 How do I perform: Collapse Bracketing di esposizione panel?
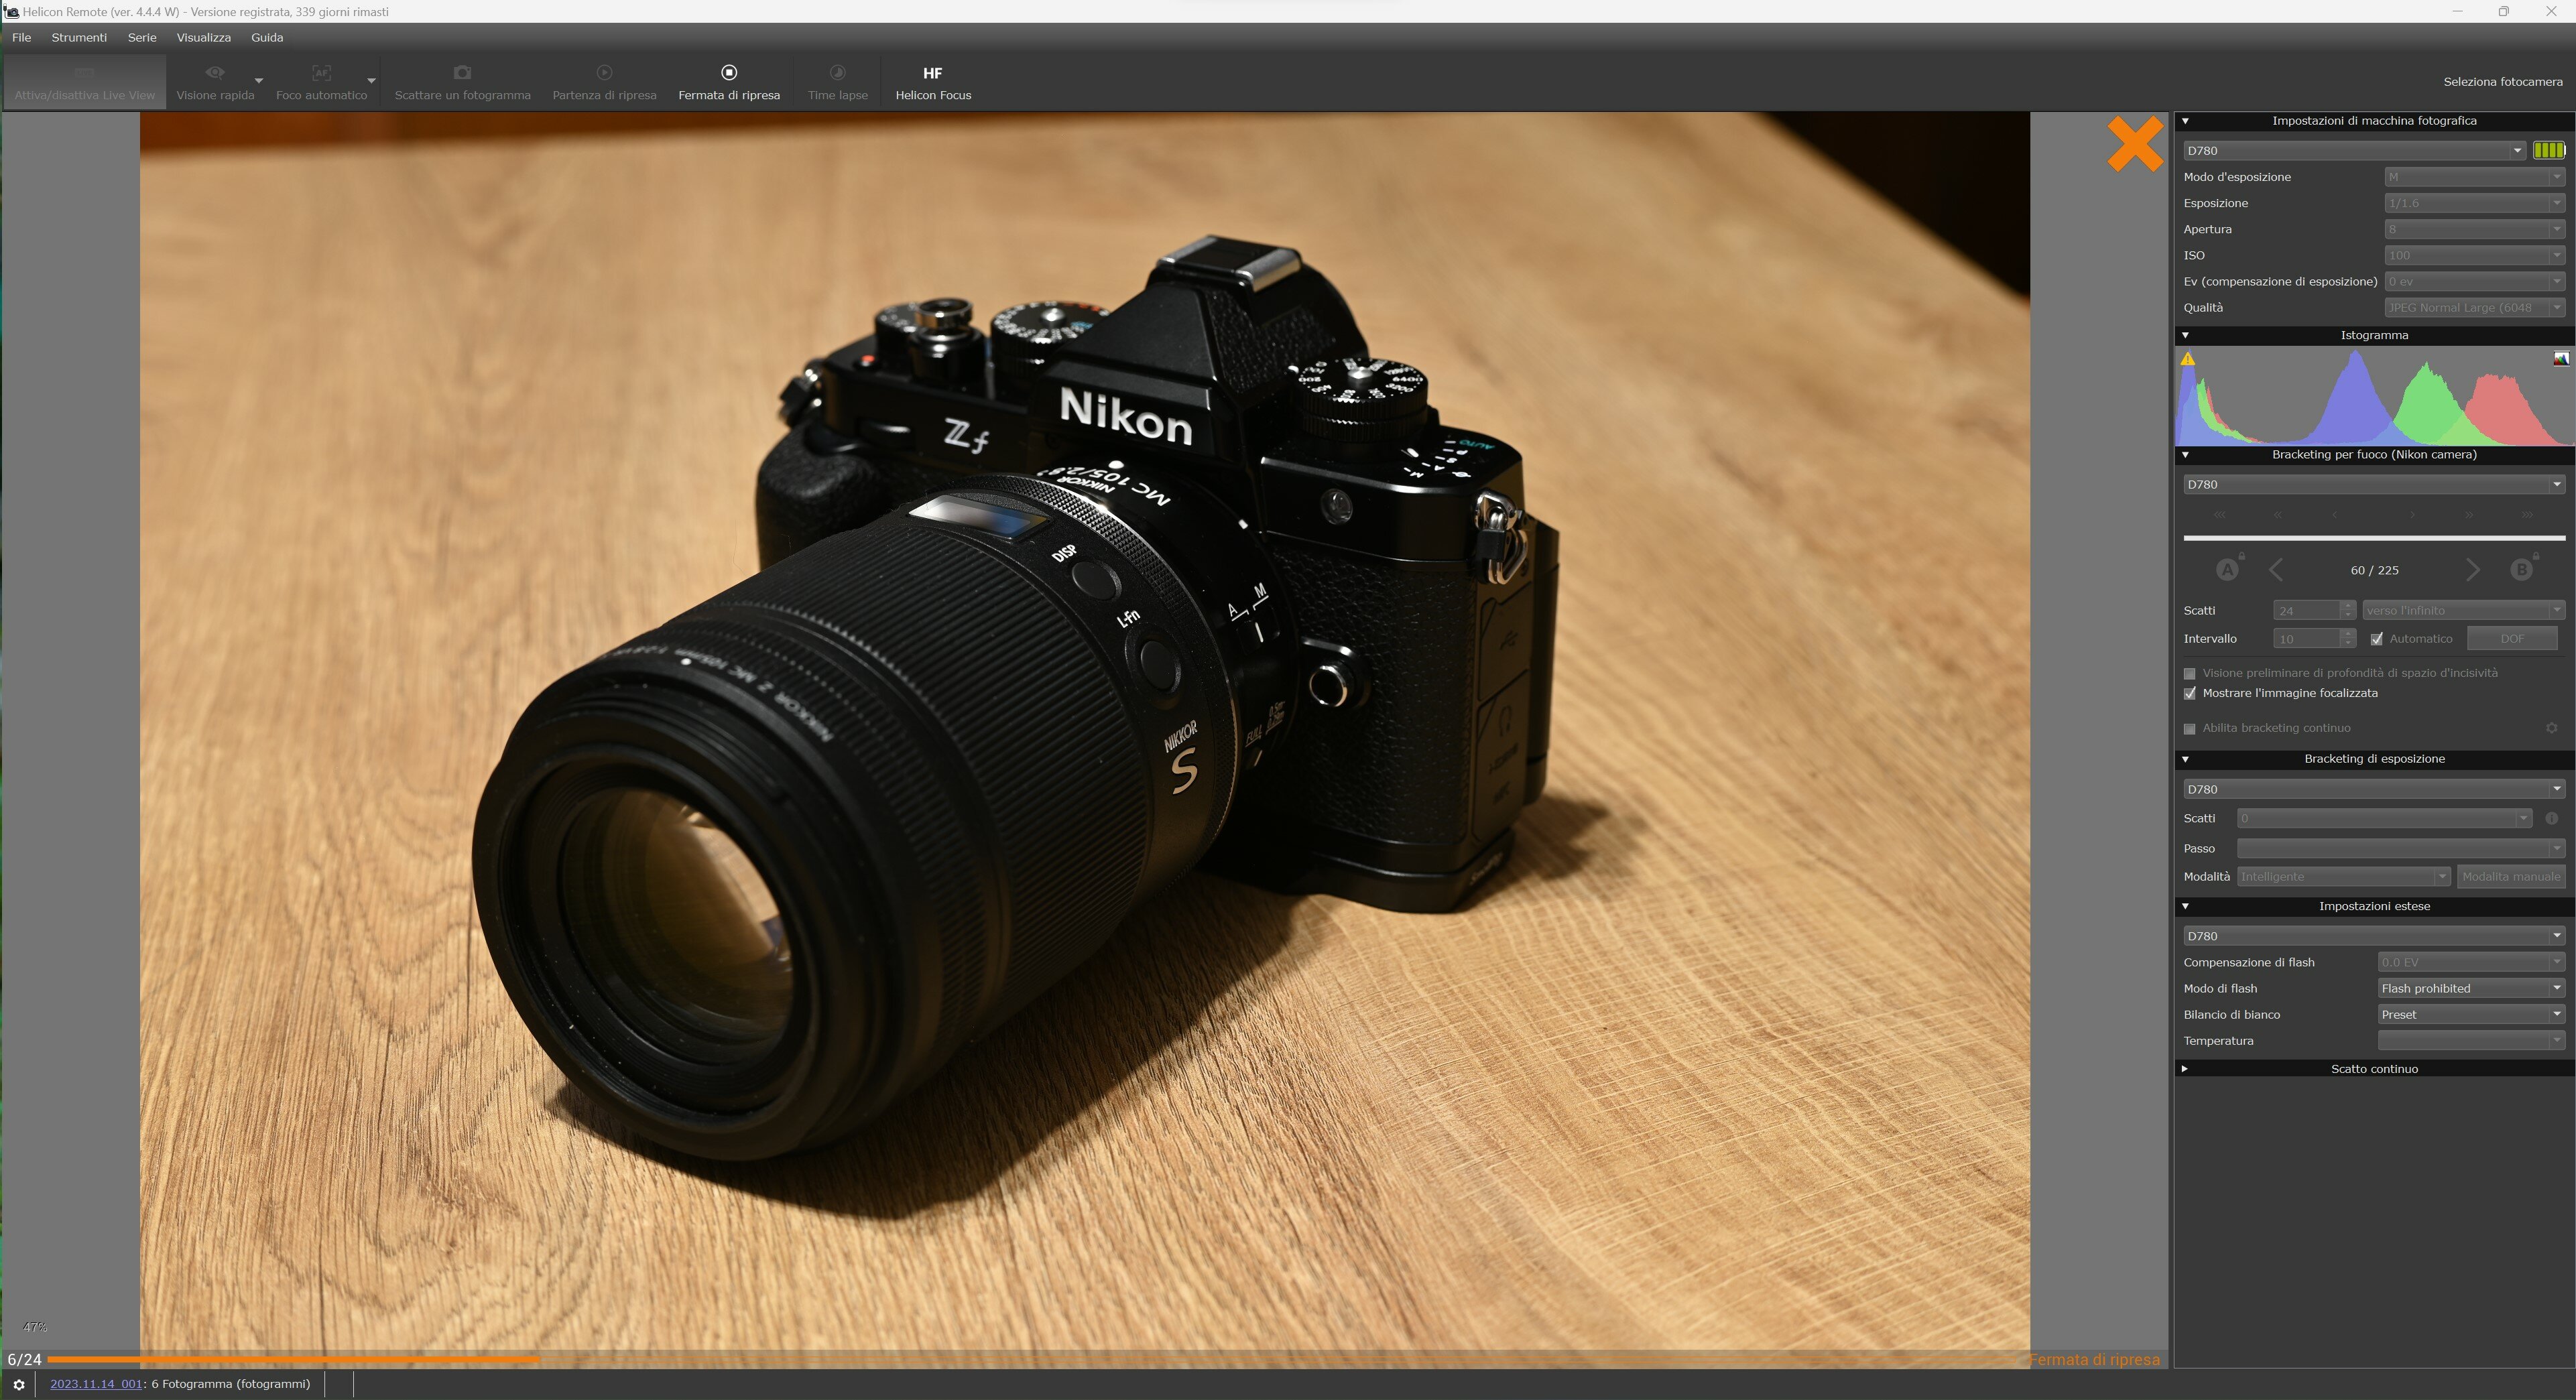pos(2186,759)
